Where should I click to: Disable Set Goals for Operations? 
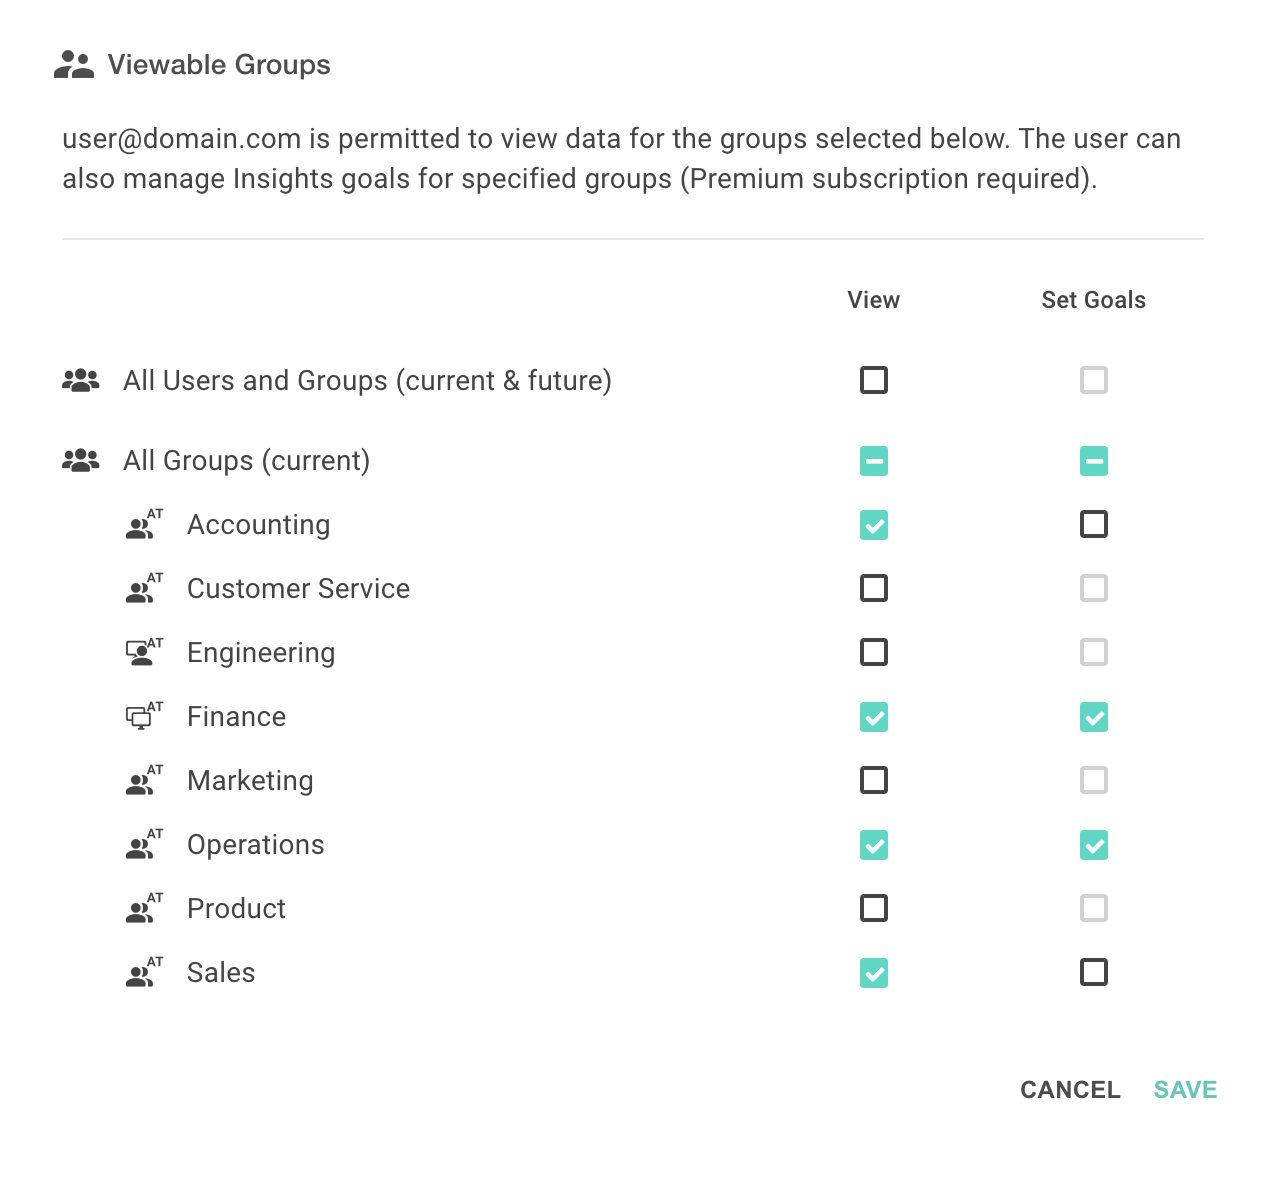(1094, 845)
